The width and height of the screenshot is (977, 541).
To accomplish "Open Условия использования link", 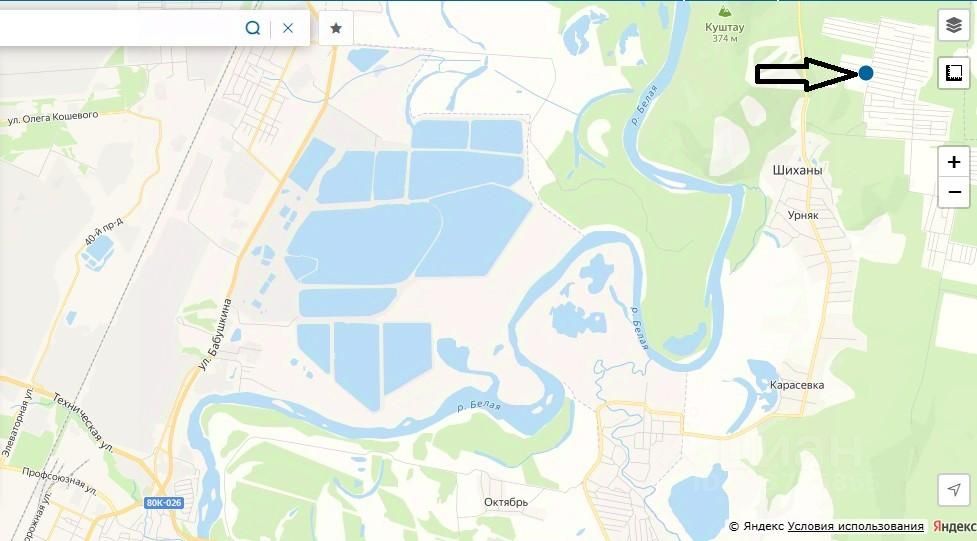I will [x=855, y=527].
